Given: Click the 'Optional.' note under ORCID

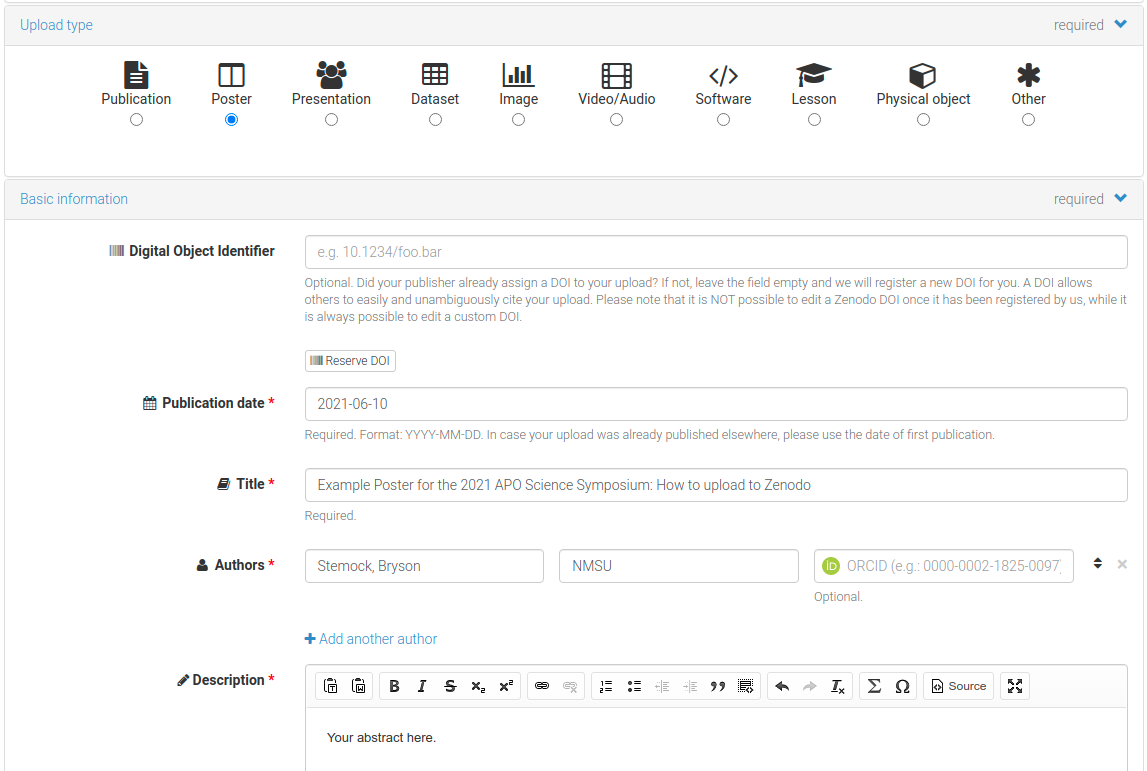Looking at the screenshot, I should [x=838, y=597].
